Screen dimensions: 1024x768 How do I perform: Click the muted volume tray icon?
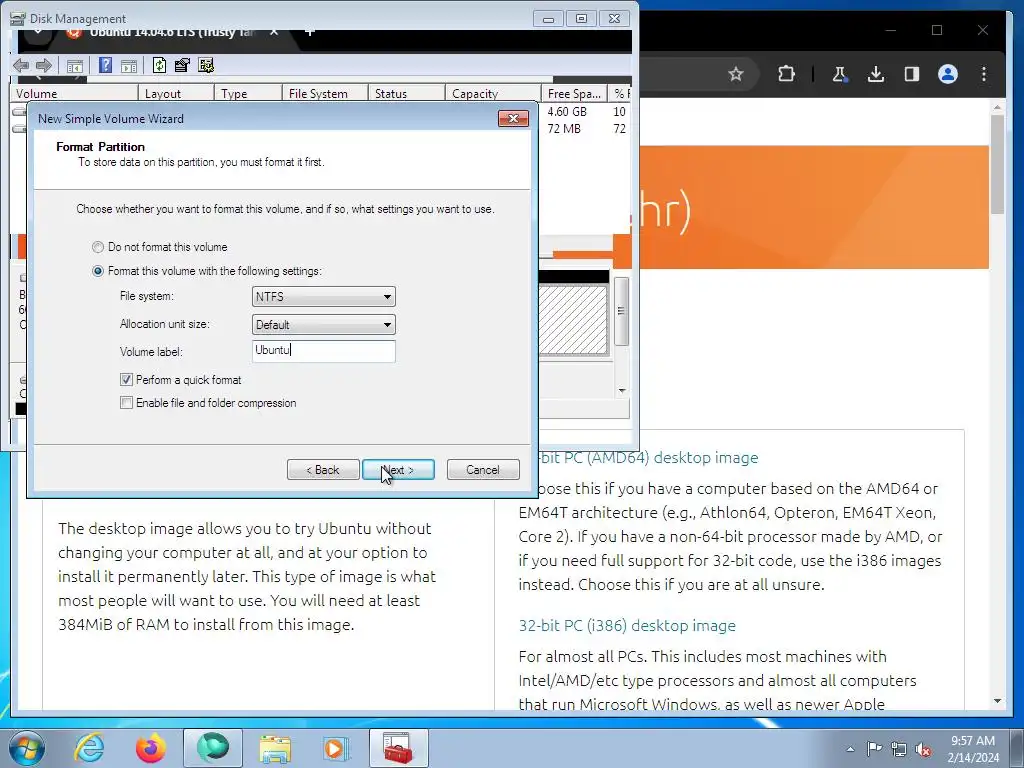click(x=923, y=749)
